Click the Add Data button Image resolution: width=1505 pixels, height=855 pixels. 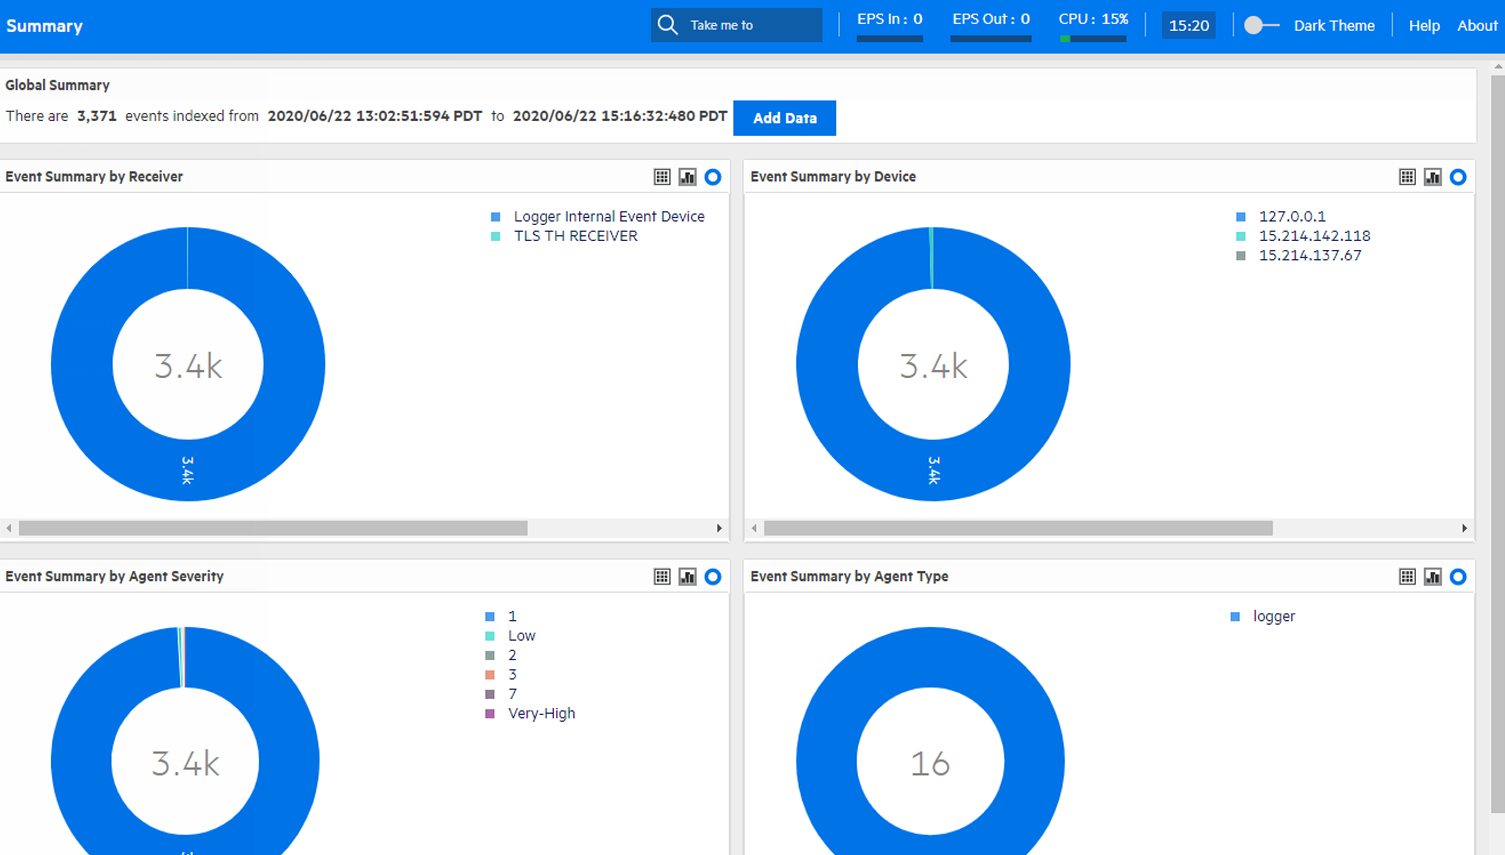point(784,118)
